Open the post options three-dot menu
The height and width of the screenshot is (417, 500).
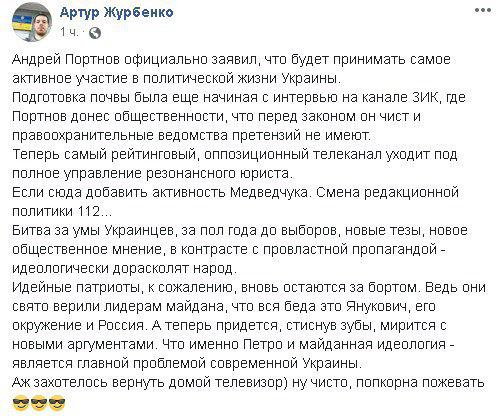pos(483,10)
